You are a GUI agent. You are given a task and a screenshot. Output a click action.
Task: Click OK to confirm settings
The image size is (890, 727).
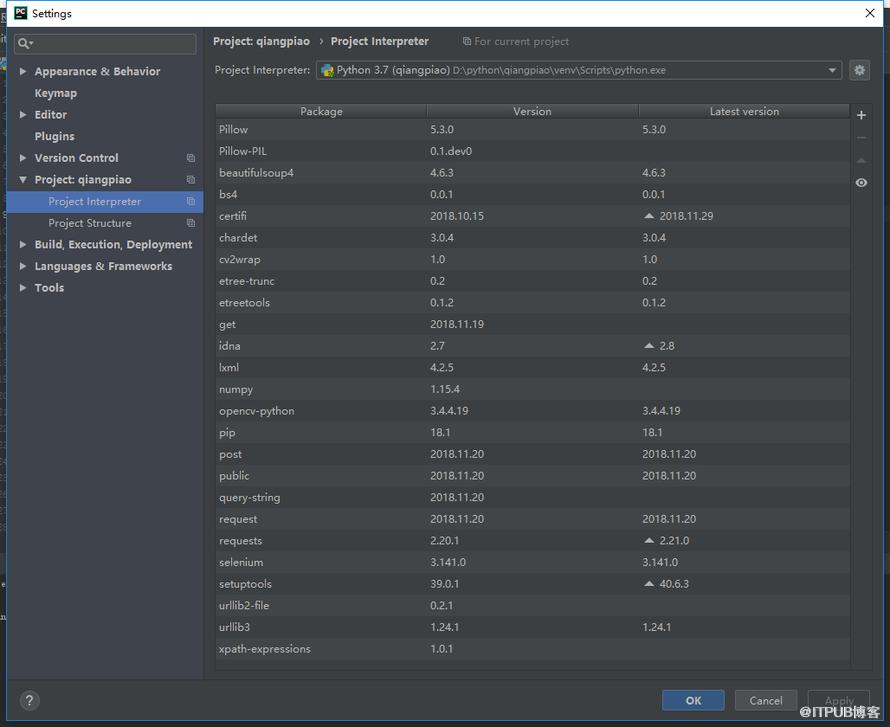693,700
